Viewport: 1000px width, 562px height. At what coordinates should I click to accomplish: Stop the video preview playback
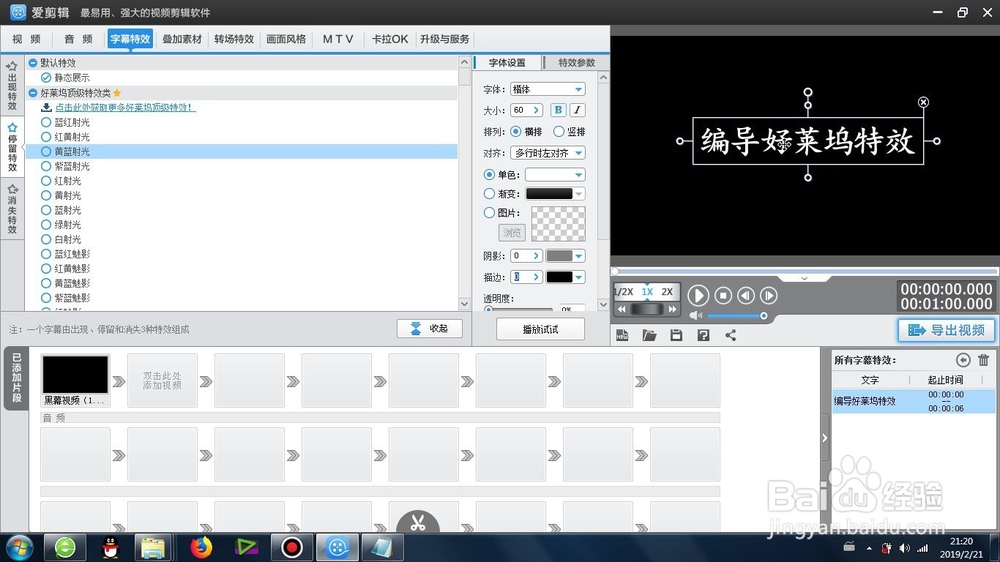point(723,295)
